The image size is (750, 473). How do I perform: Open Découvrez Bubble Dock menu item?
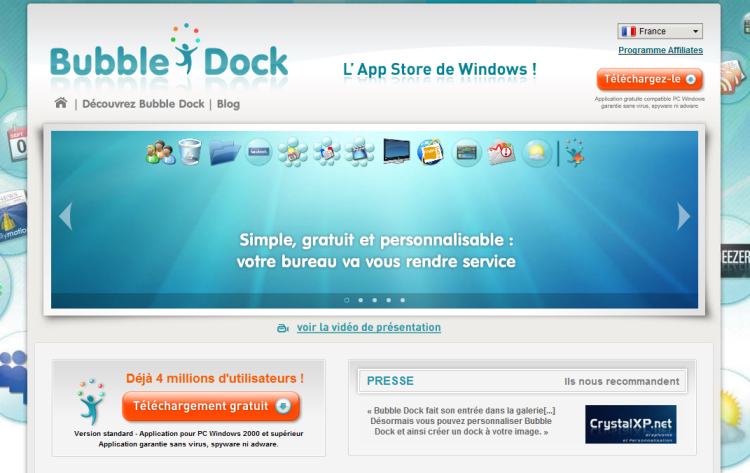coord(143,104)
